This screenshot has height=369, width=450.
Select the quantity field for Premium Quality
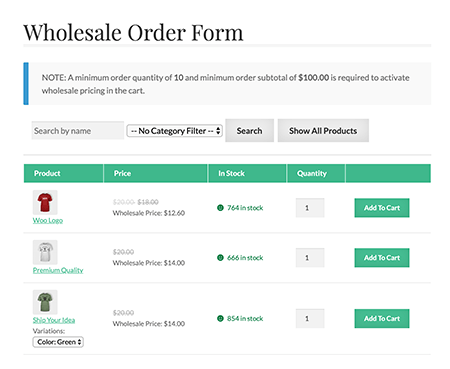click(x=310, y=258)
